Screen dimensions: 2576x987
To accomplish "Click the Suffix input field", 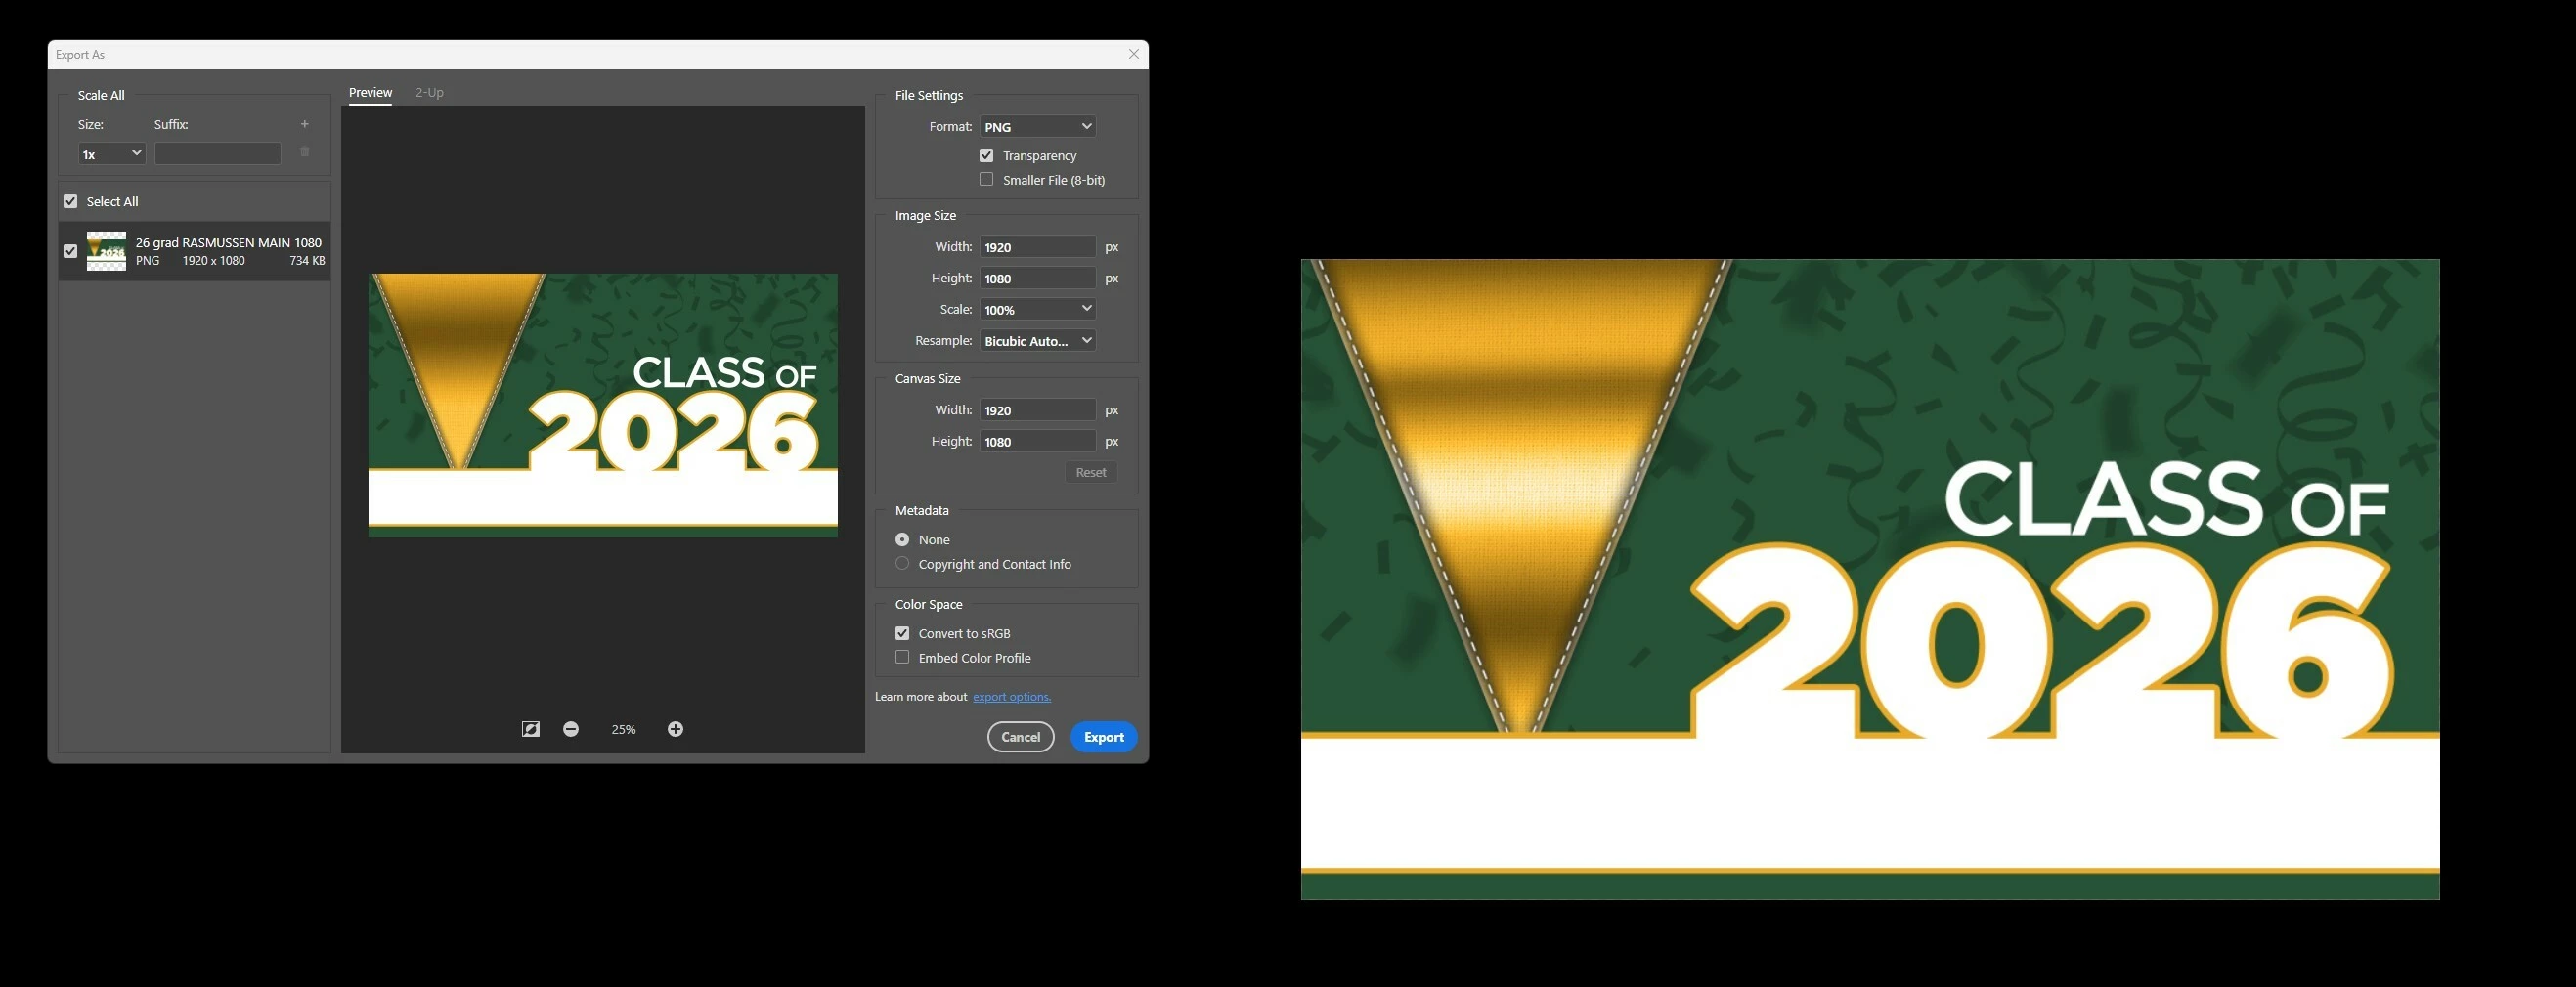I will [x=218, y=153].
